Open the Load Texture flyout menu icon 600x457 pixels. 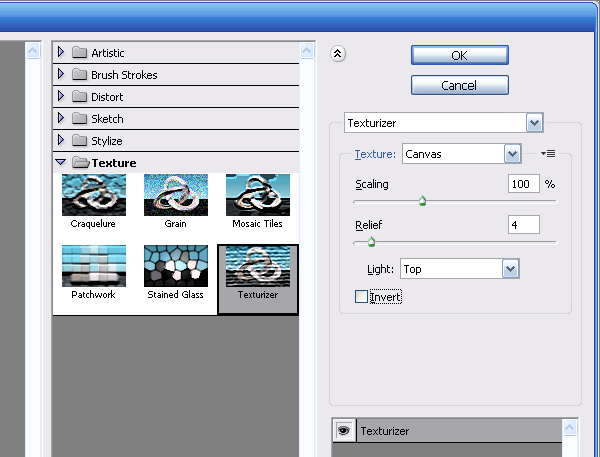pos(548,153)
